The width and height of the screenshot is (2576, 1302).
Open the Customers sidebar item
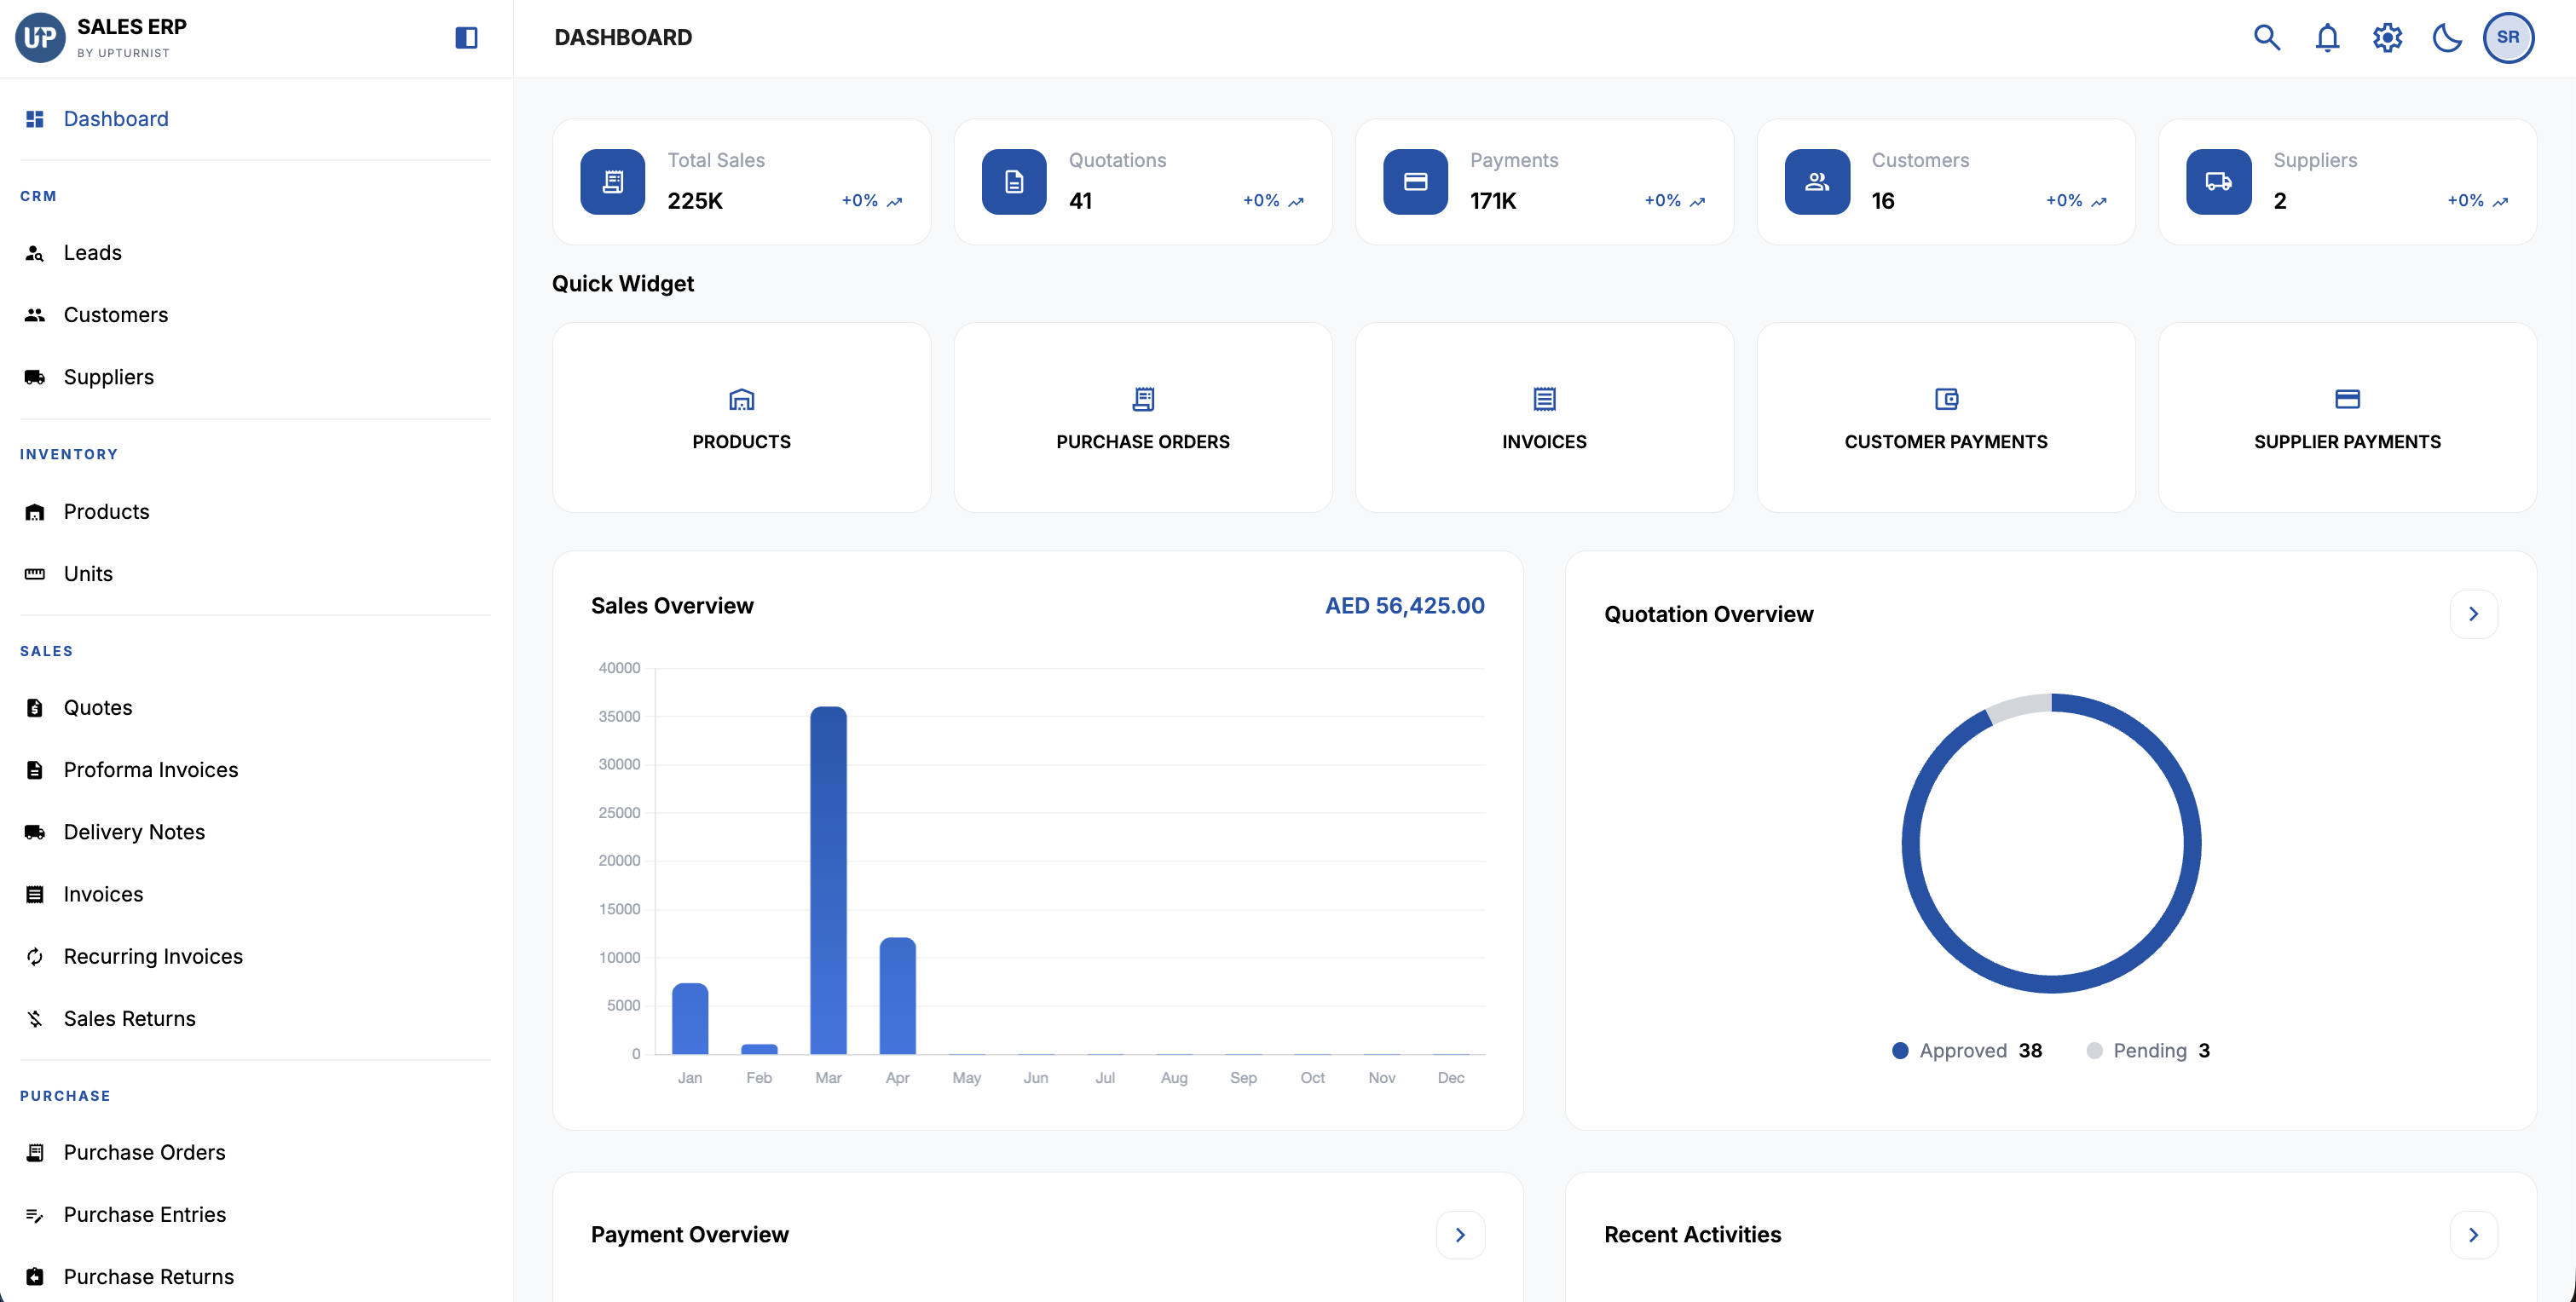255,315
